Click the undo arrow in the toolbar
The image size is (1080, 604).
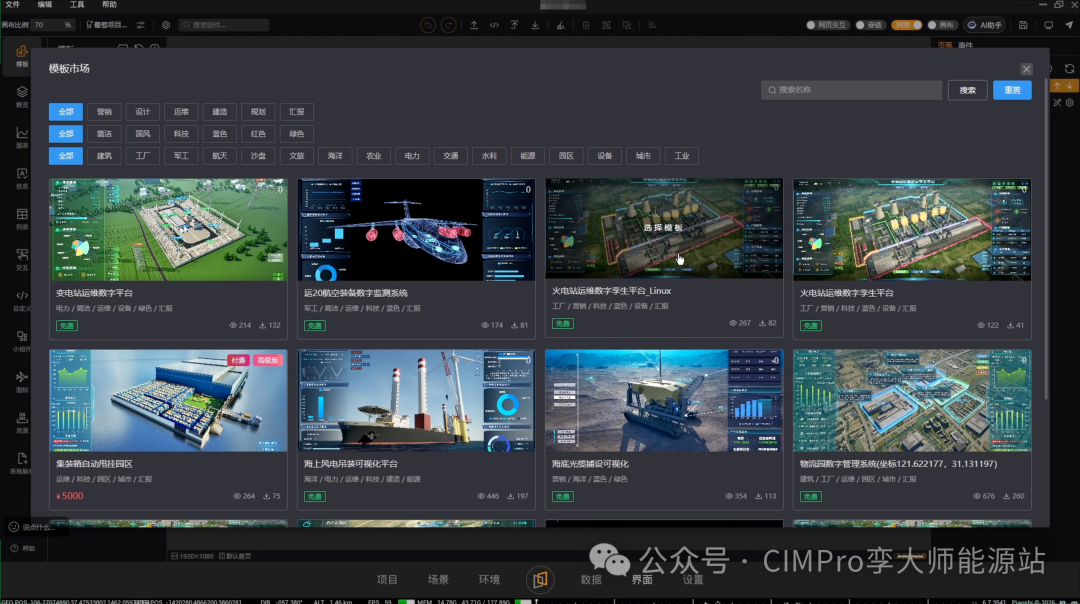click(428, 25)
